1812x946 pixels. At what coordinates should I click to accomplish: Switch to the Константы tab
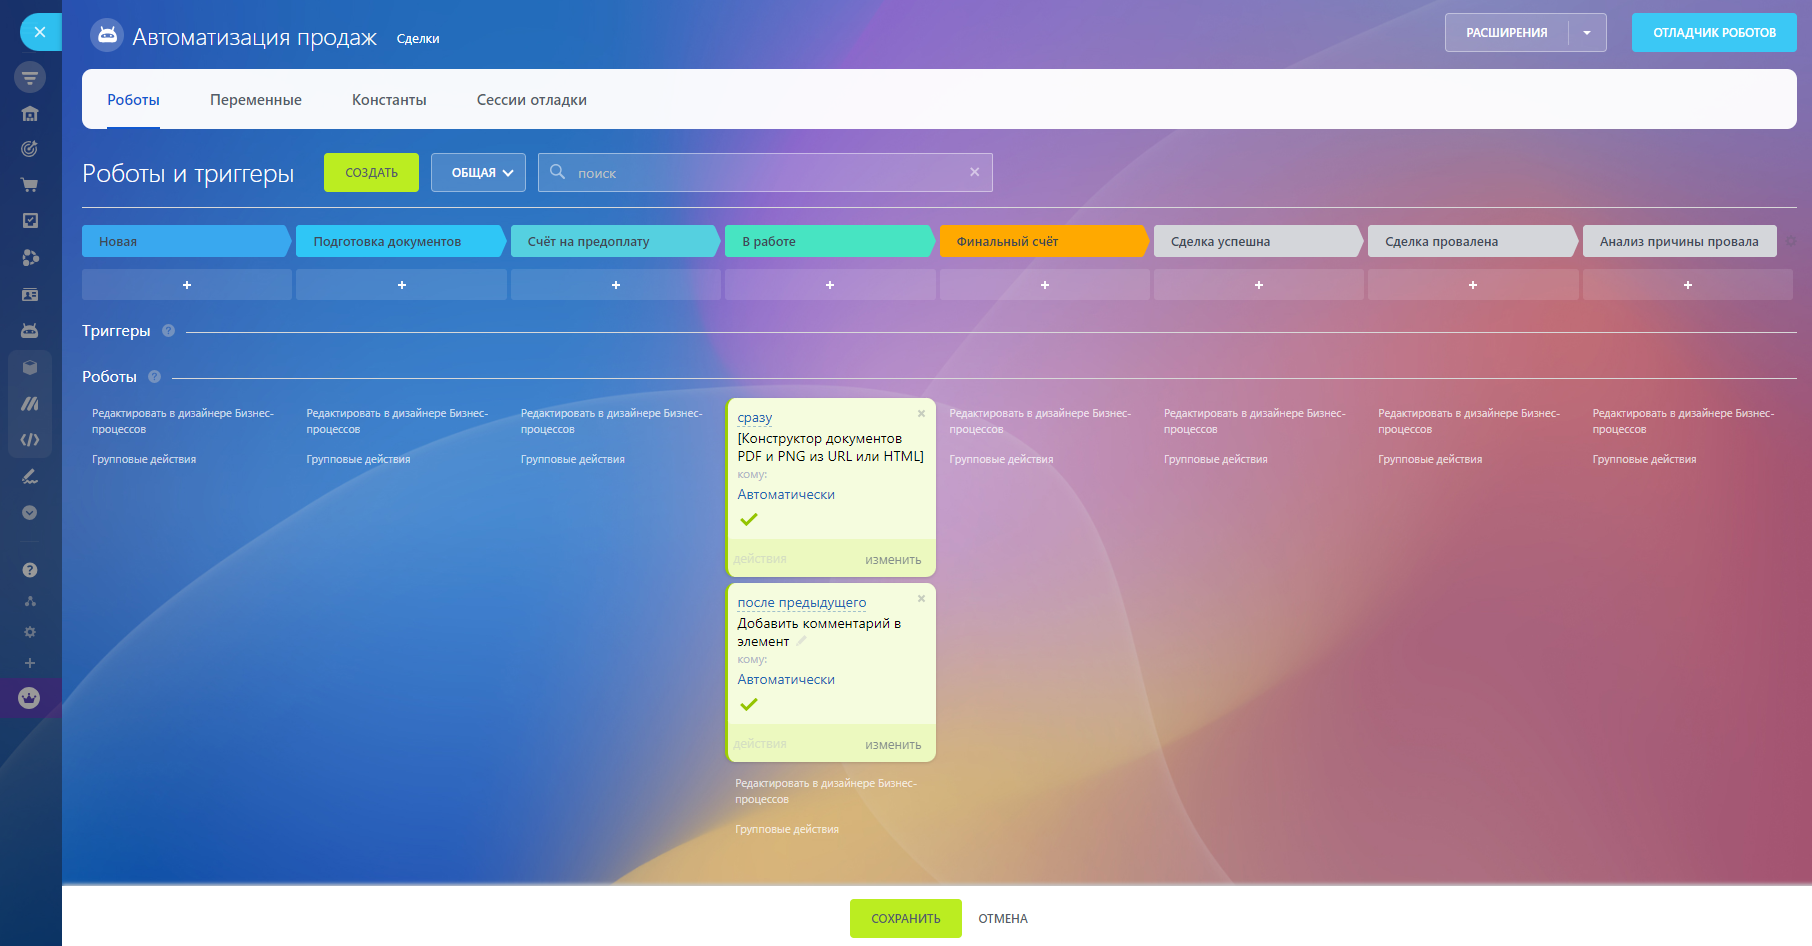pyautogui.click(x=389, y=100)
